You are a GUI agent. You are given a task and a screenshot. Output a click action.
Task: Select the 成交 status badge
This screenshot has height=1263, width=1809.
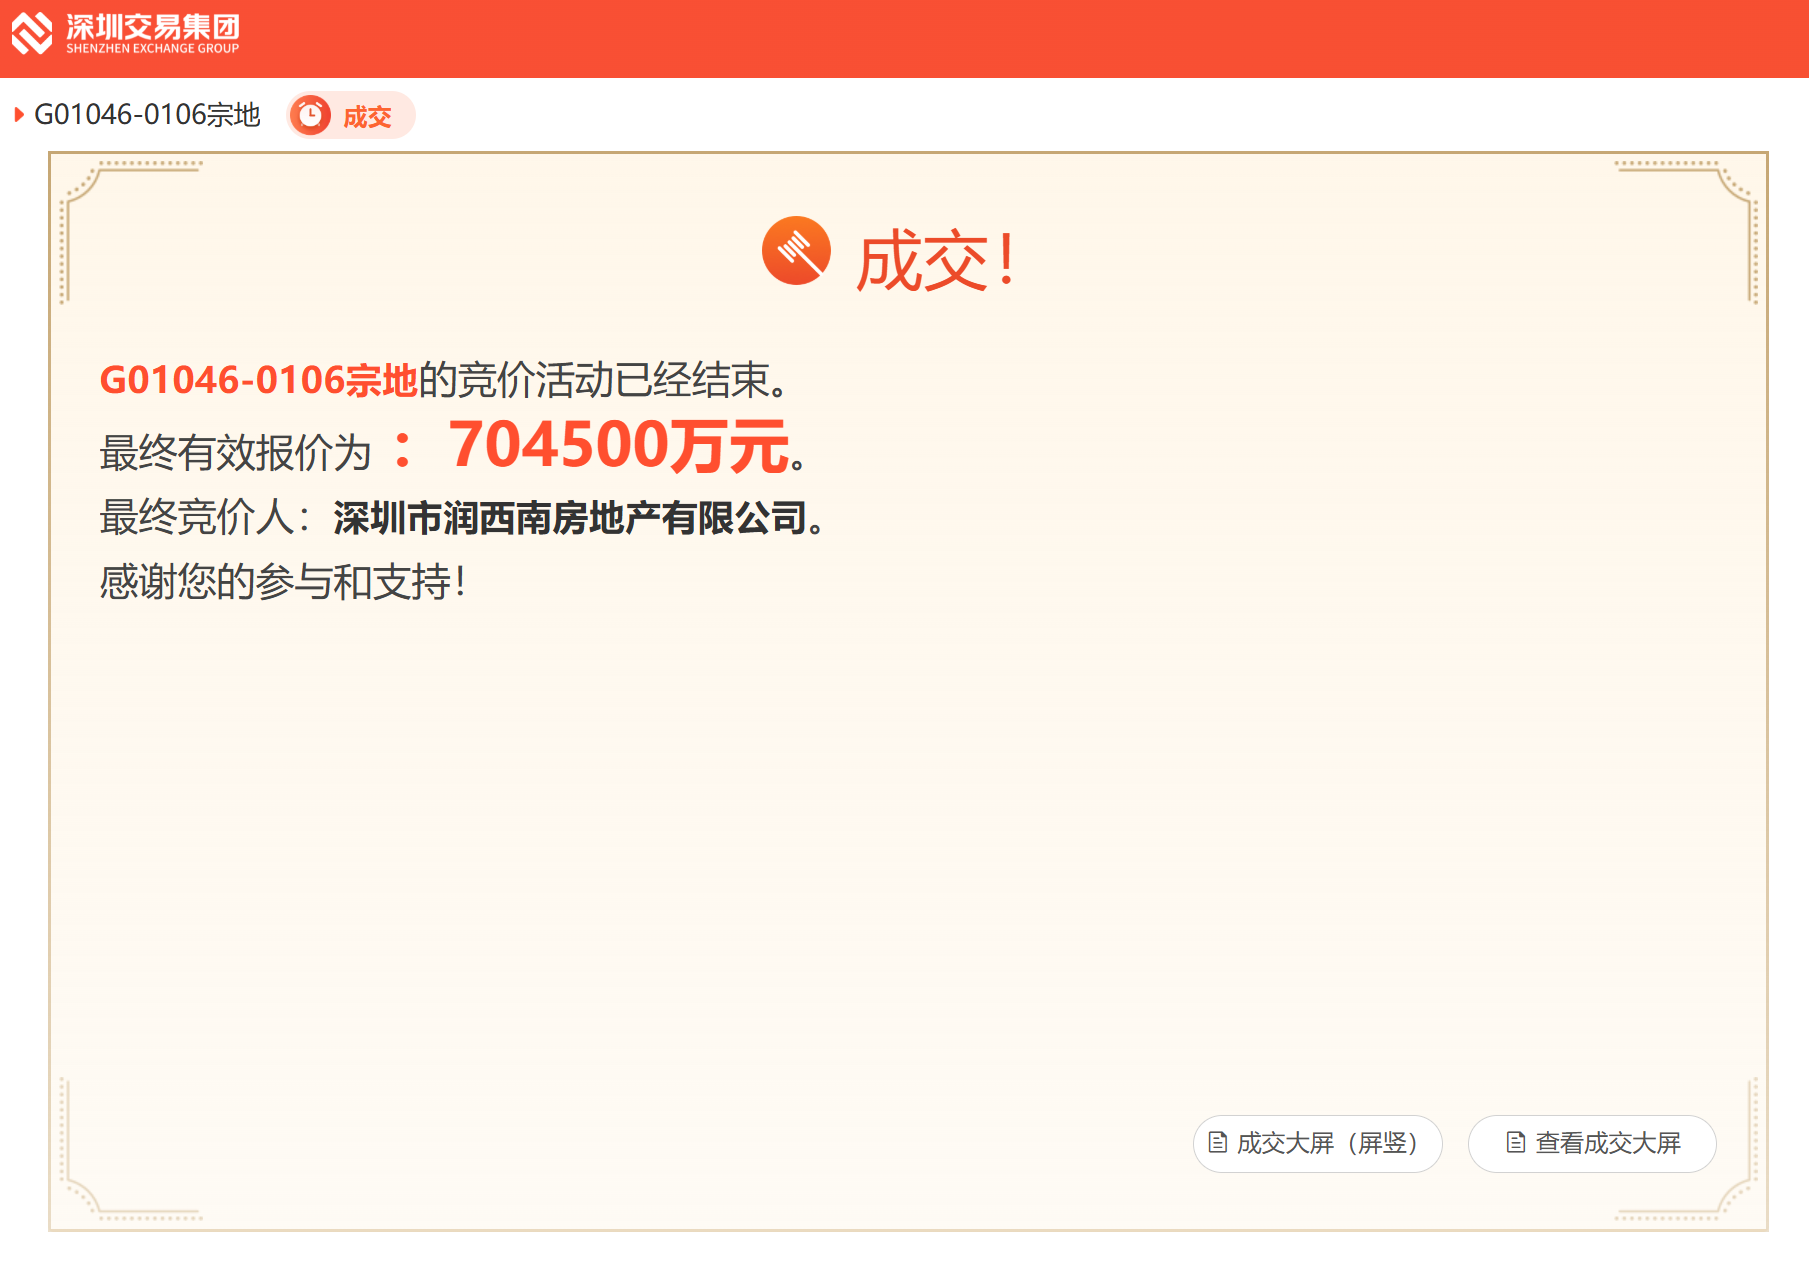pos(351,116)
